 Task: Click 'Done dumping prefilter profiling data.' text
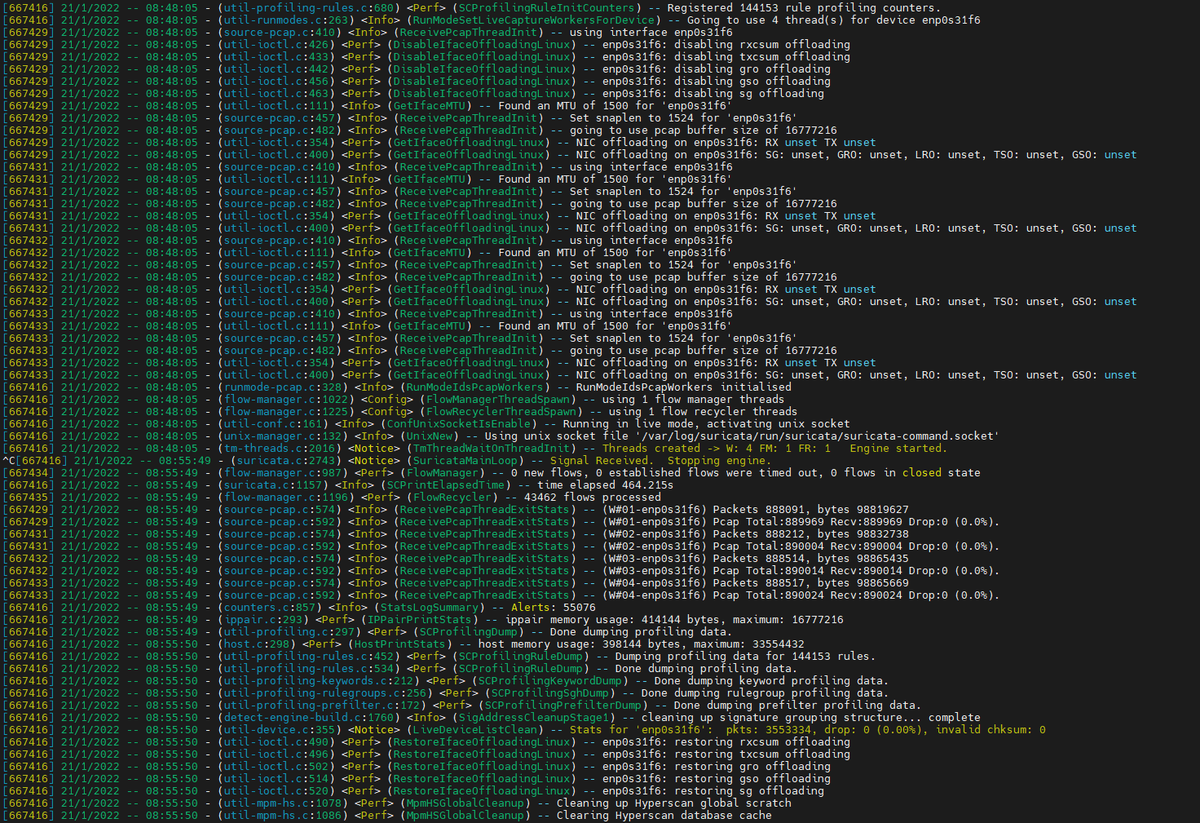[798, 706]
